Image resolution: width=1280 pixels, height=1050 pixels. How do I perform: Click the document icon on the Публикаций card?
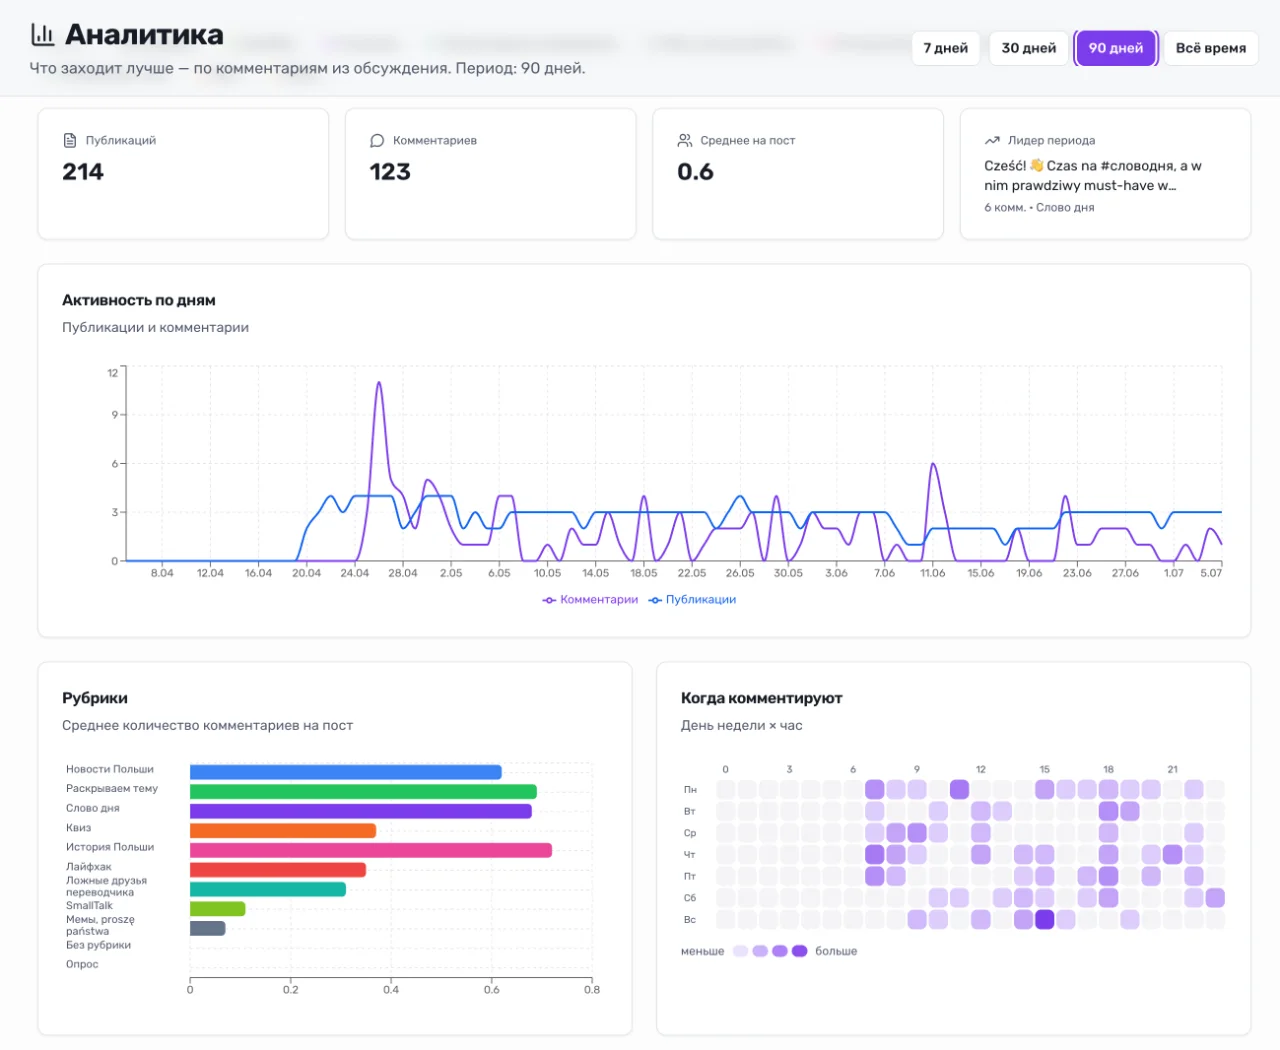click(x=70, y=141)
